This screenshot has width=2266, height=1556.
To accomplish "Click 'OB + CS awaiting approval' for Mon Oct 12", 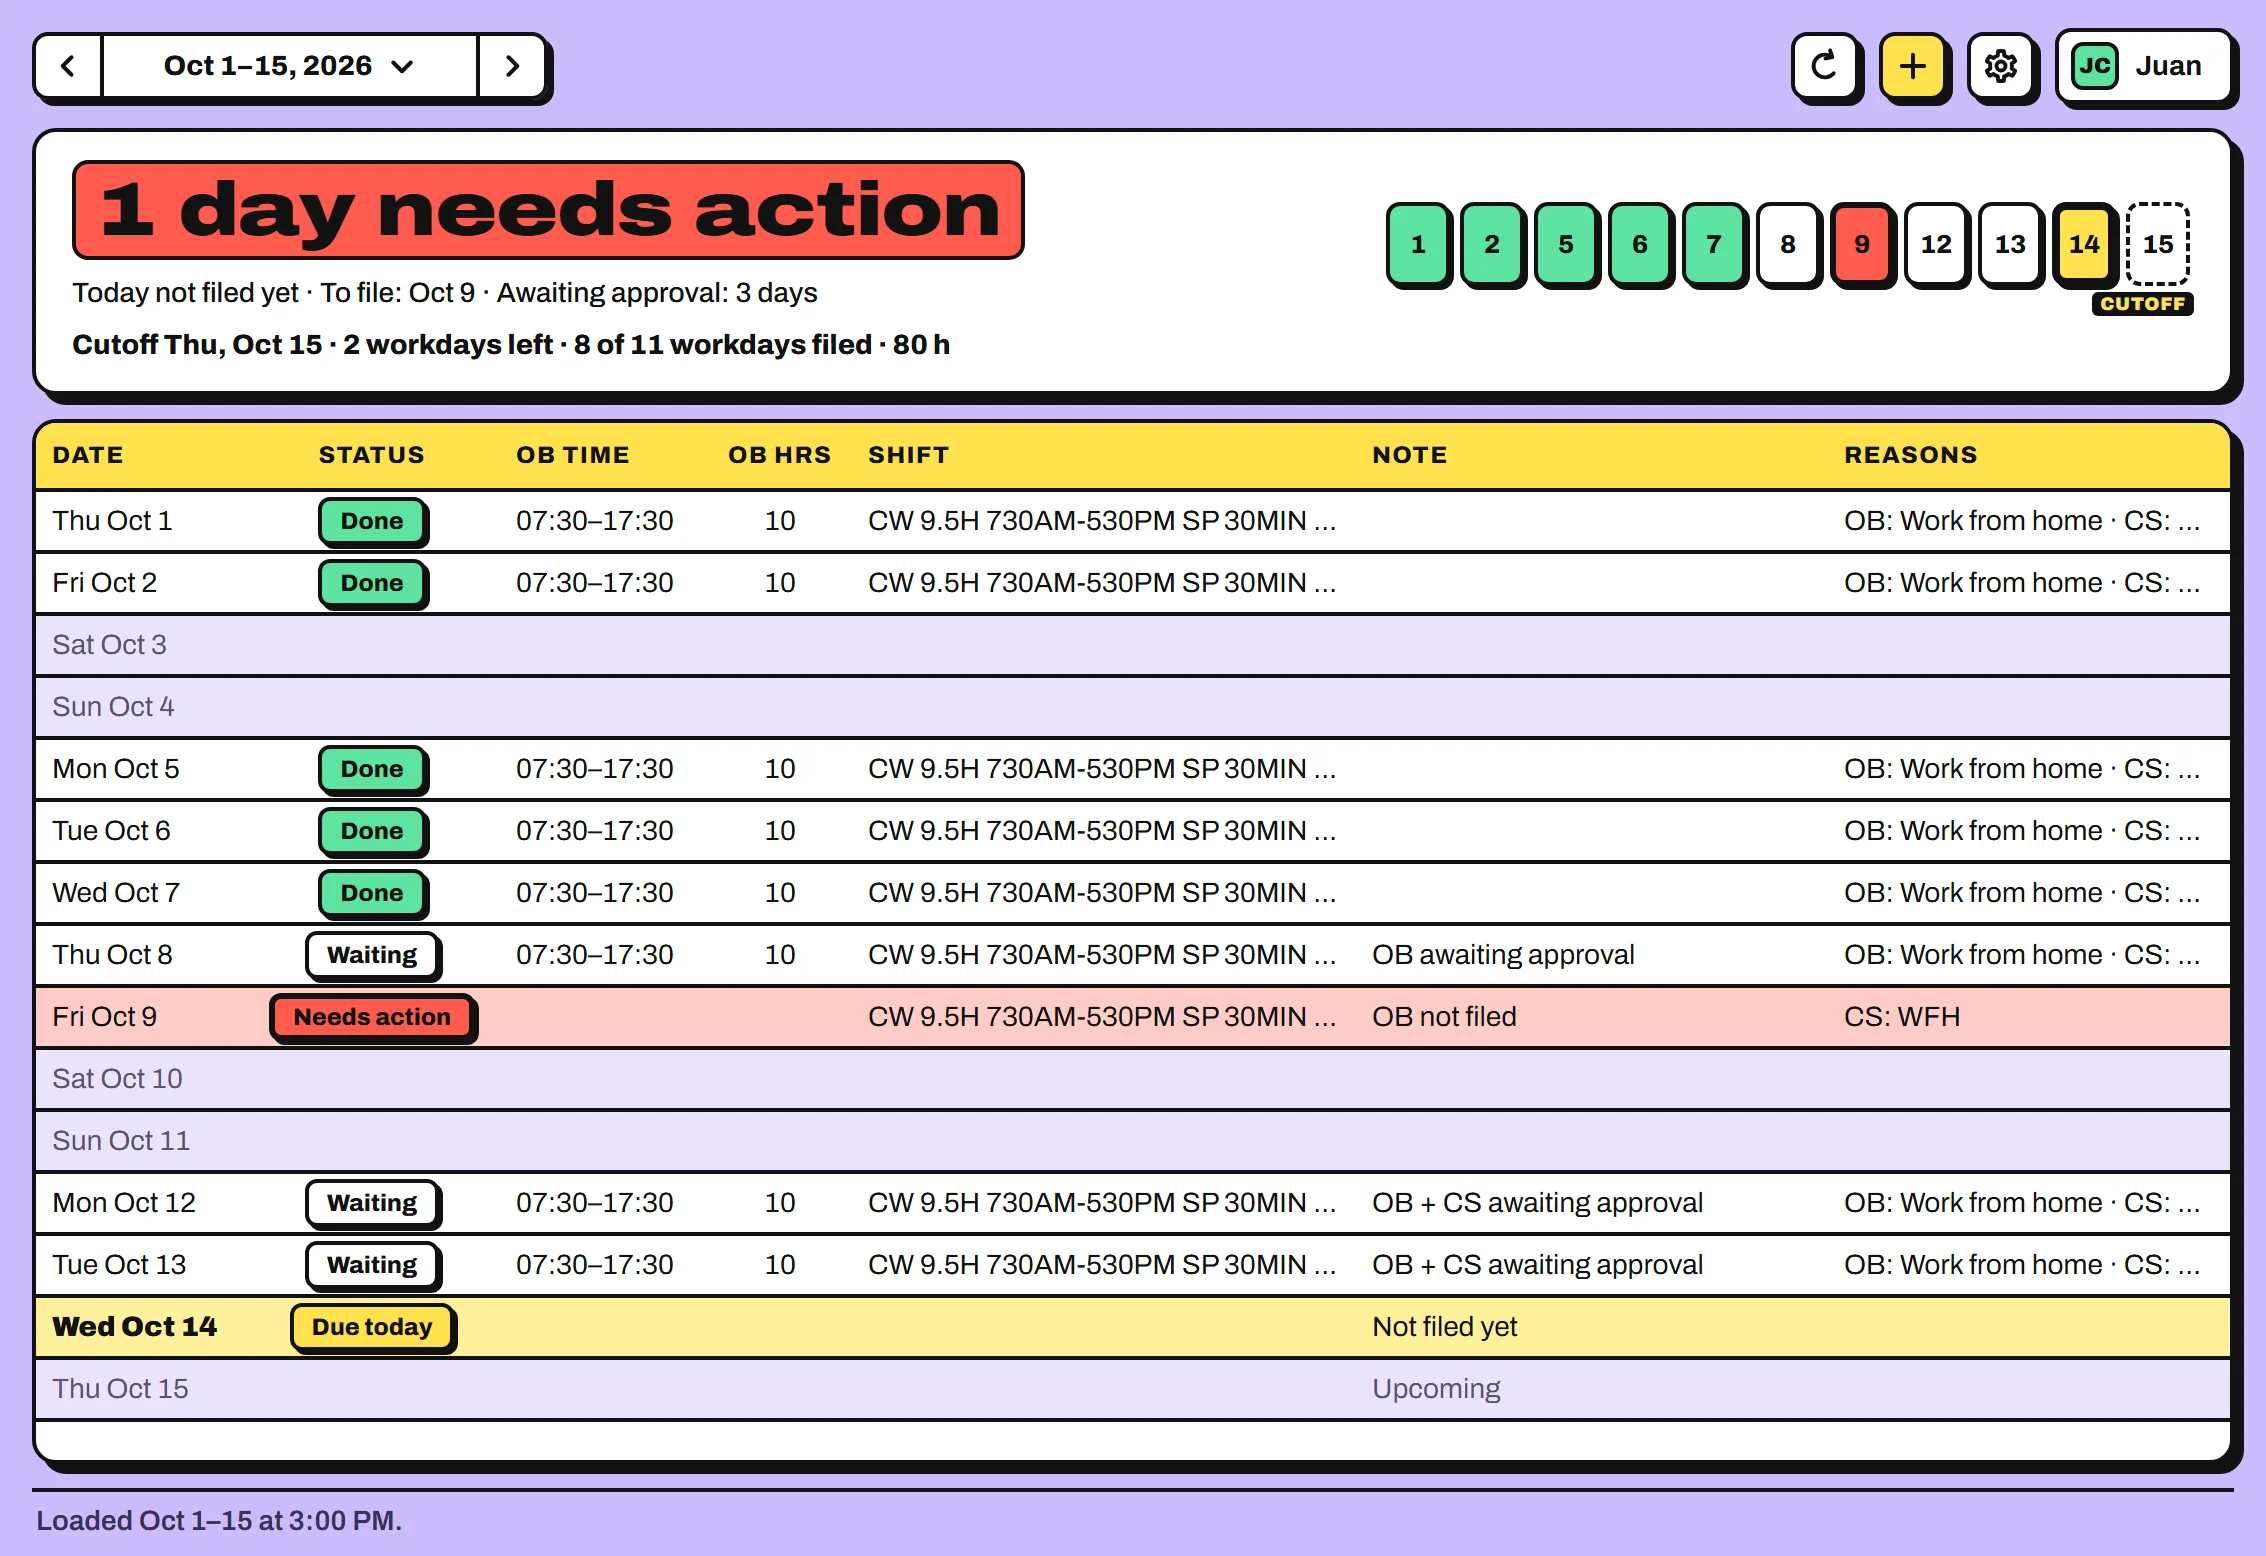I will (1537, 1203).
